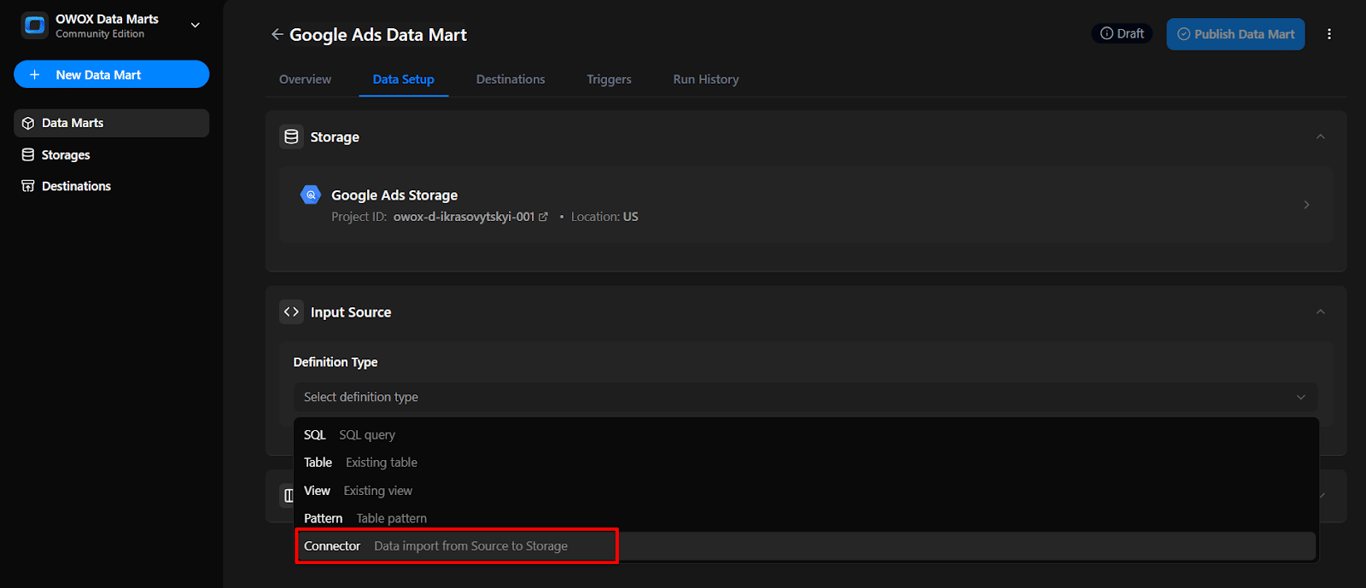This screenshot has width=1366, height=588.
Task: Click the Storage database icon in section header
Action: pyautogui.click(x=291, y=137)
